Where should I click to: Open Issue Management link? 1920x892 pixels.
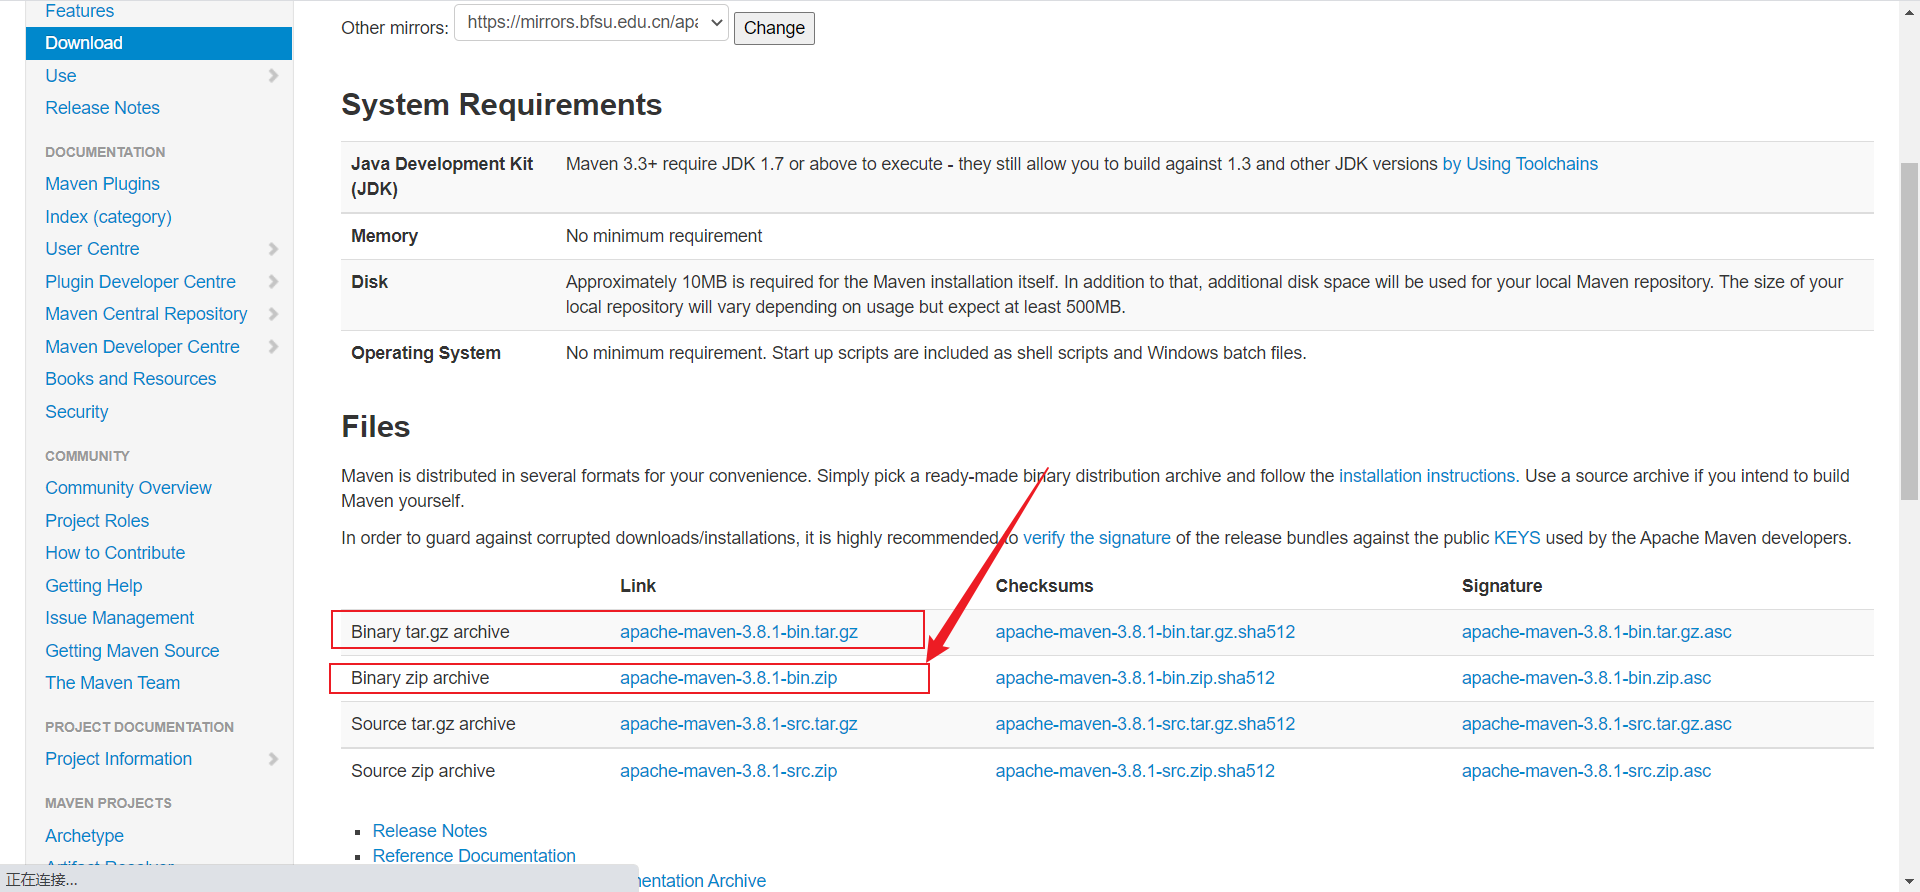coord(119,618)
